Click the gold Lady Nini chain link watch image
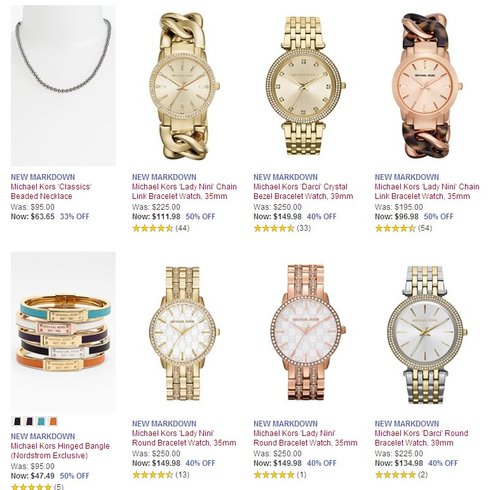 pyautogui.click(x=184, y=86)
